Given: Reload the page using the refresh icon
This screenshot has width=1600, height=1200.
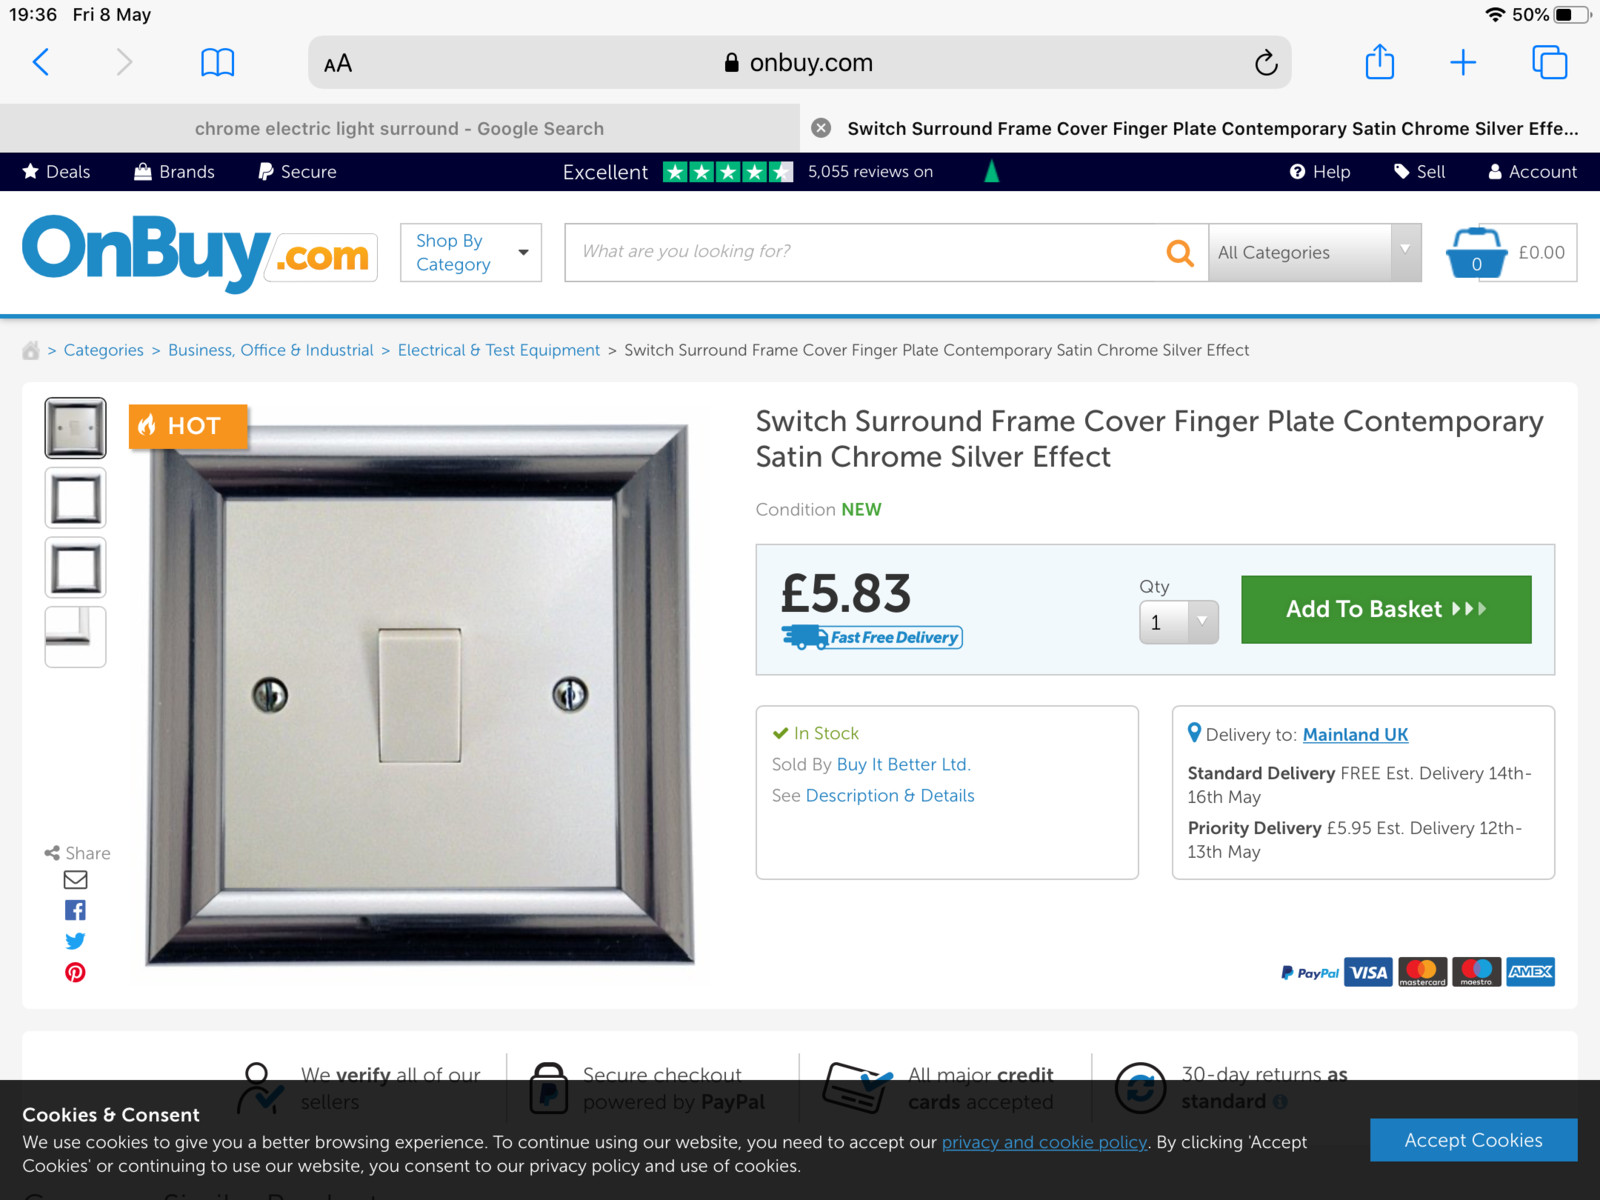Looking at the screenshot, I should point(1266,63).
